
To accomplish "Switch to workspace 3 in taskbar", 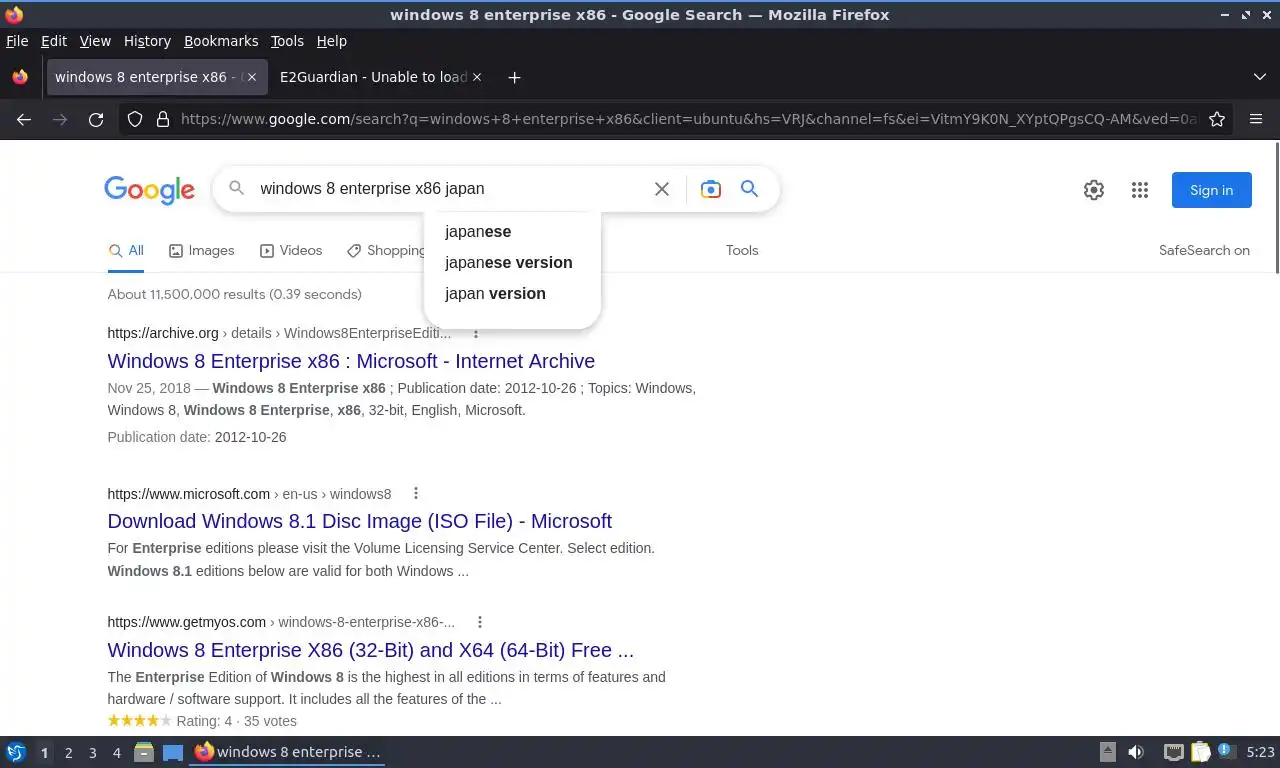I will pos(92,753).
